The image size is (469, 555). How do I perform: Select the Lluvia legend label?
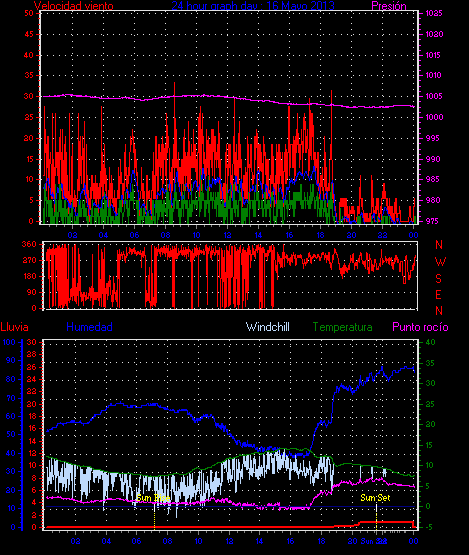point(14,327)
